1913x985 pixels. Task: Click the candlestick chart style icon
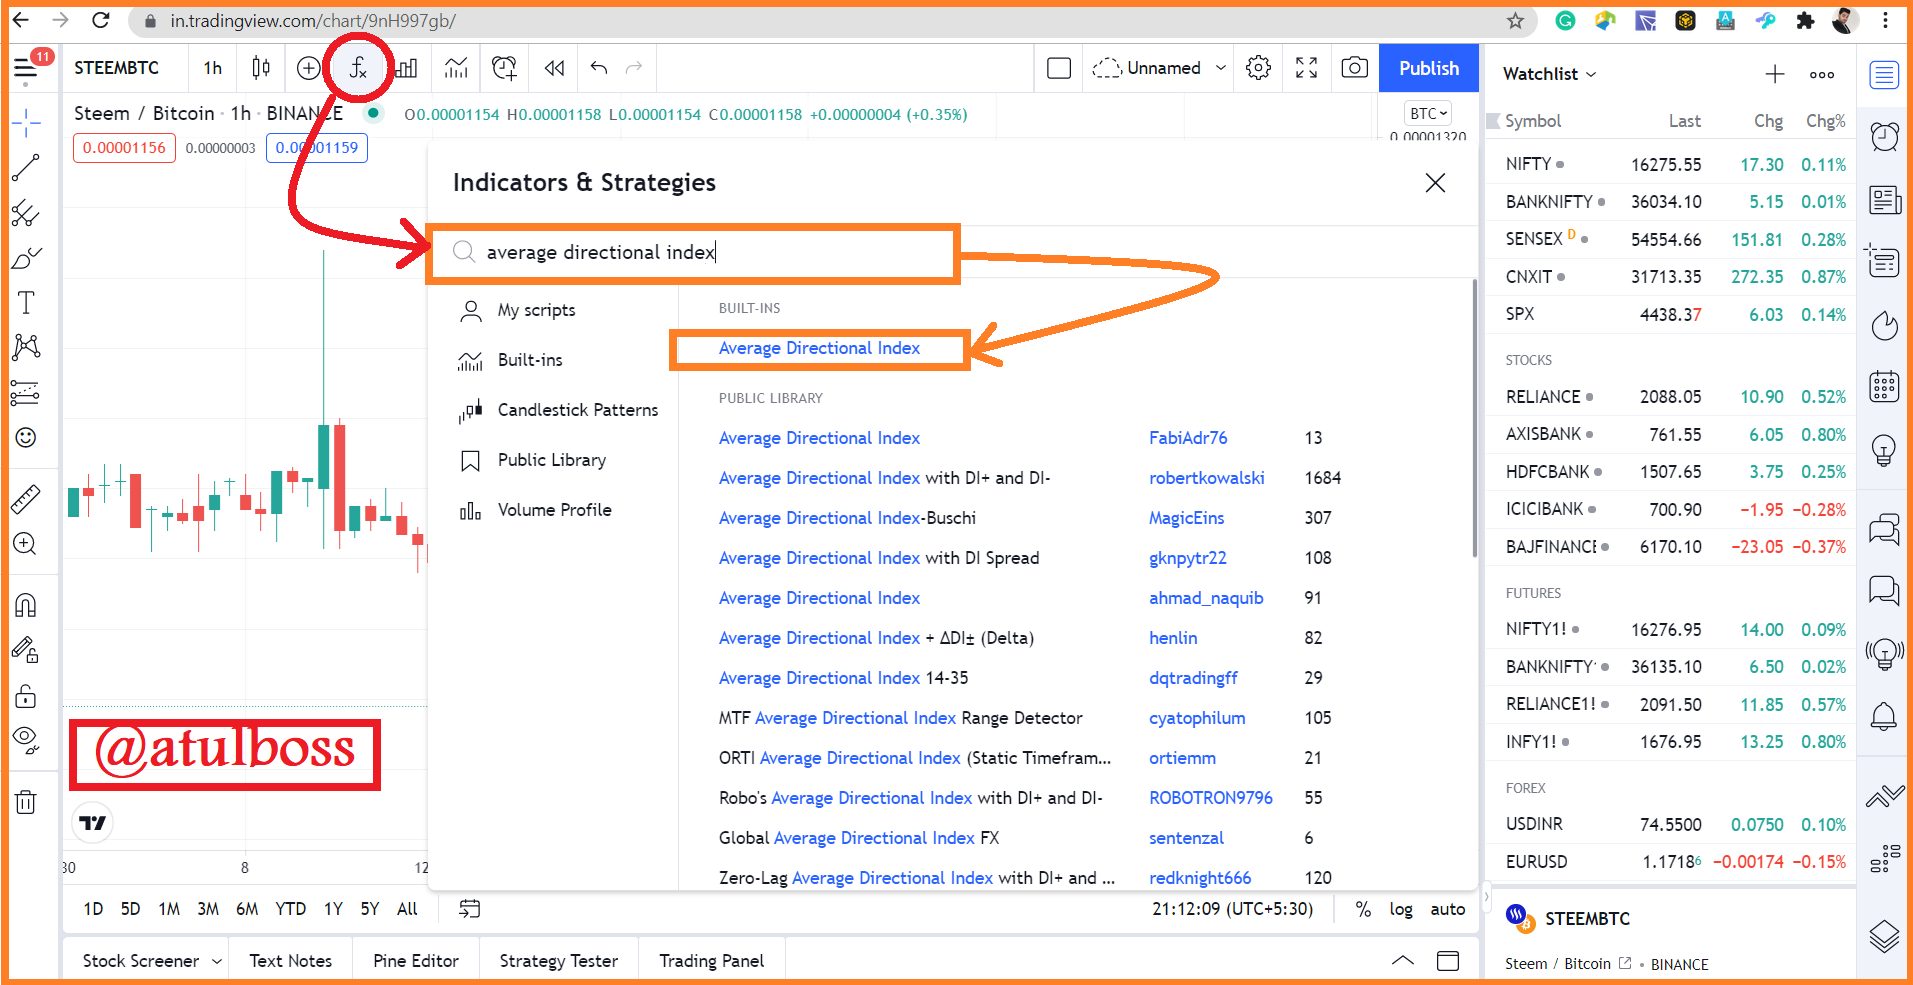coord(261,68)
